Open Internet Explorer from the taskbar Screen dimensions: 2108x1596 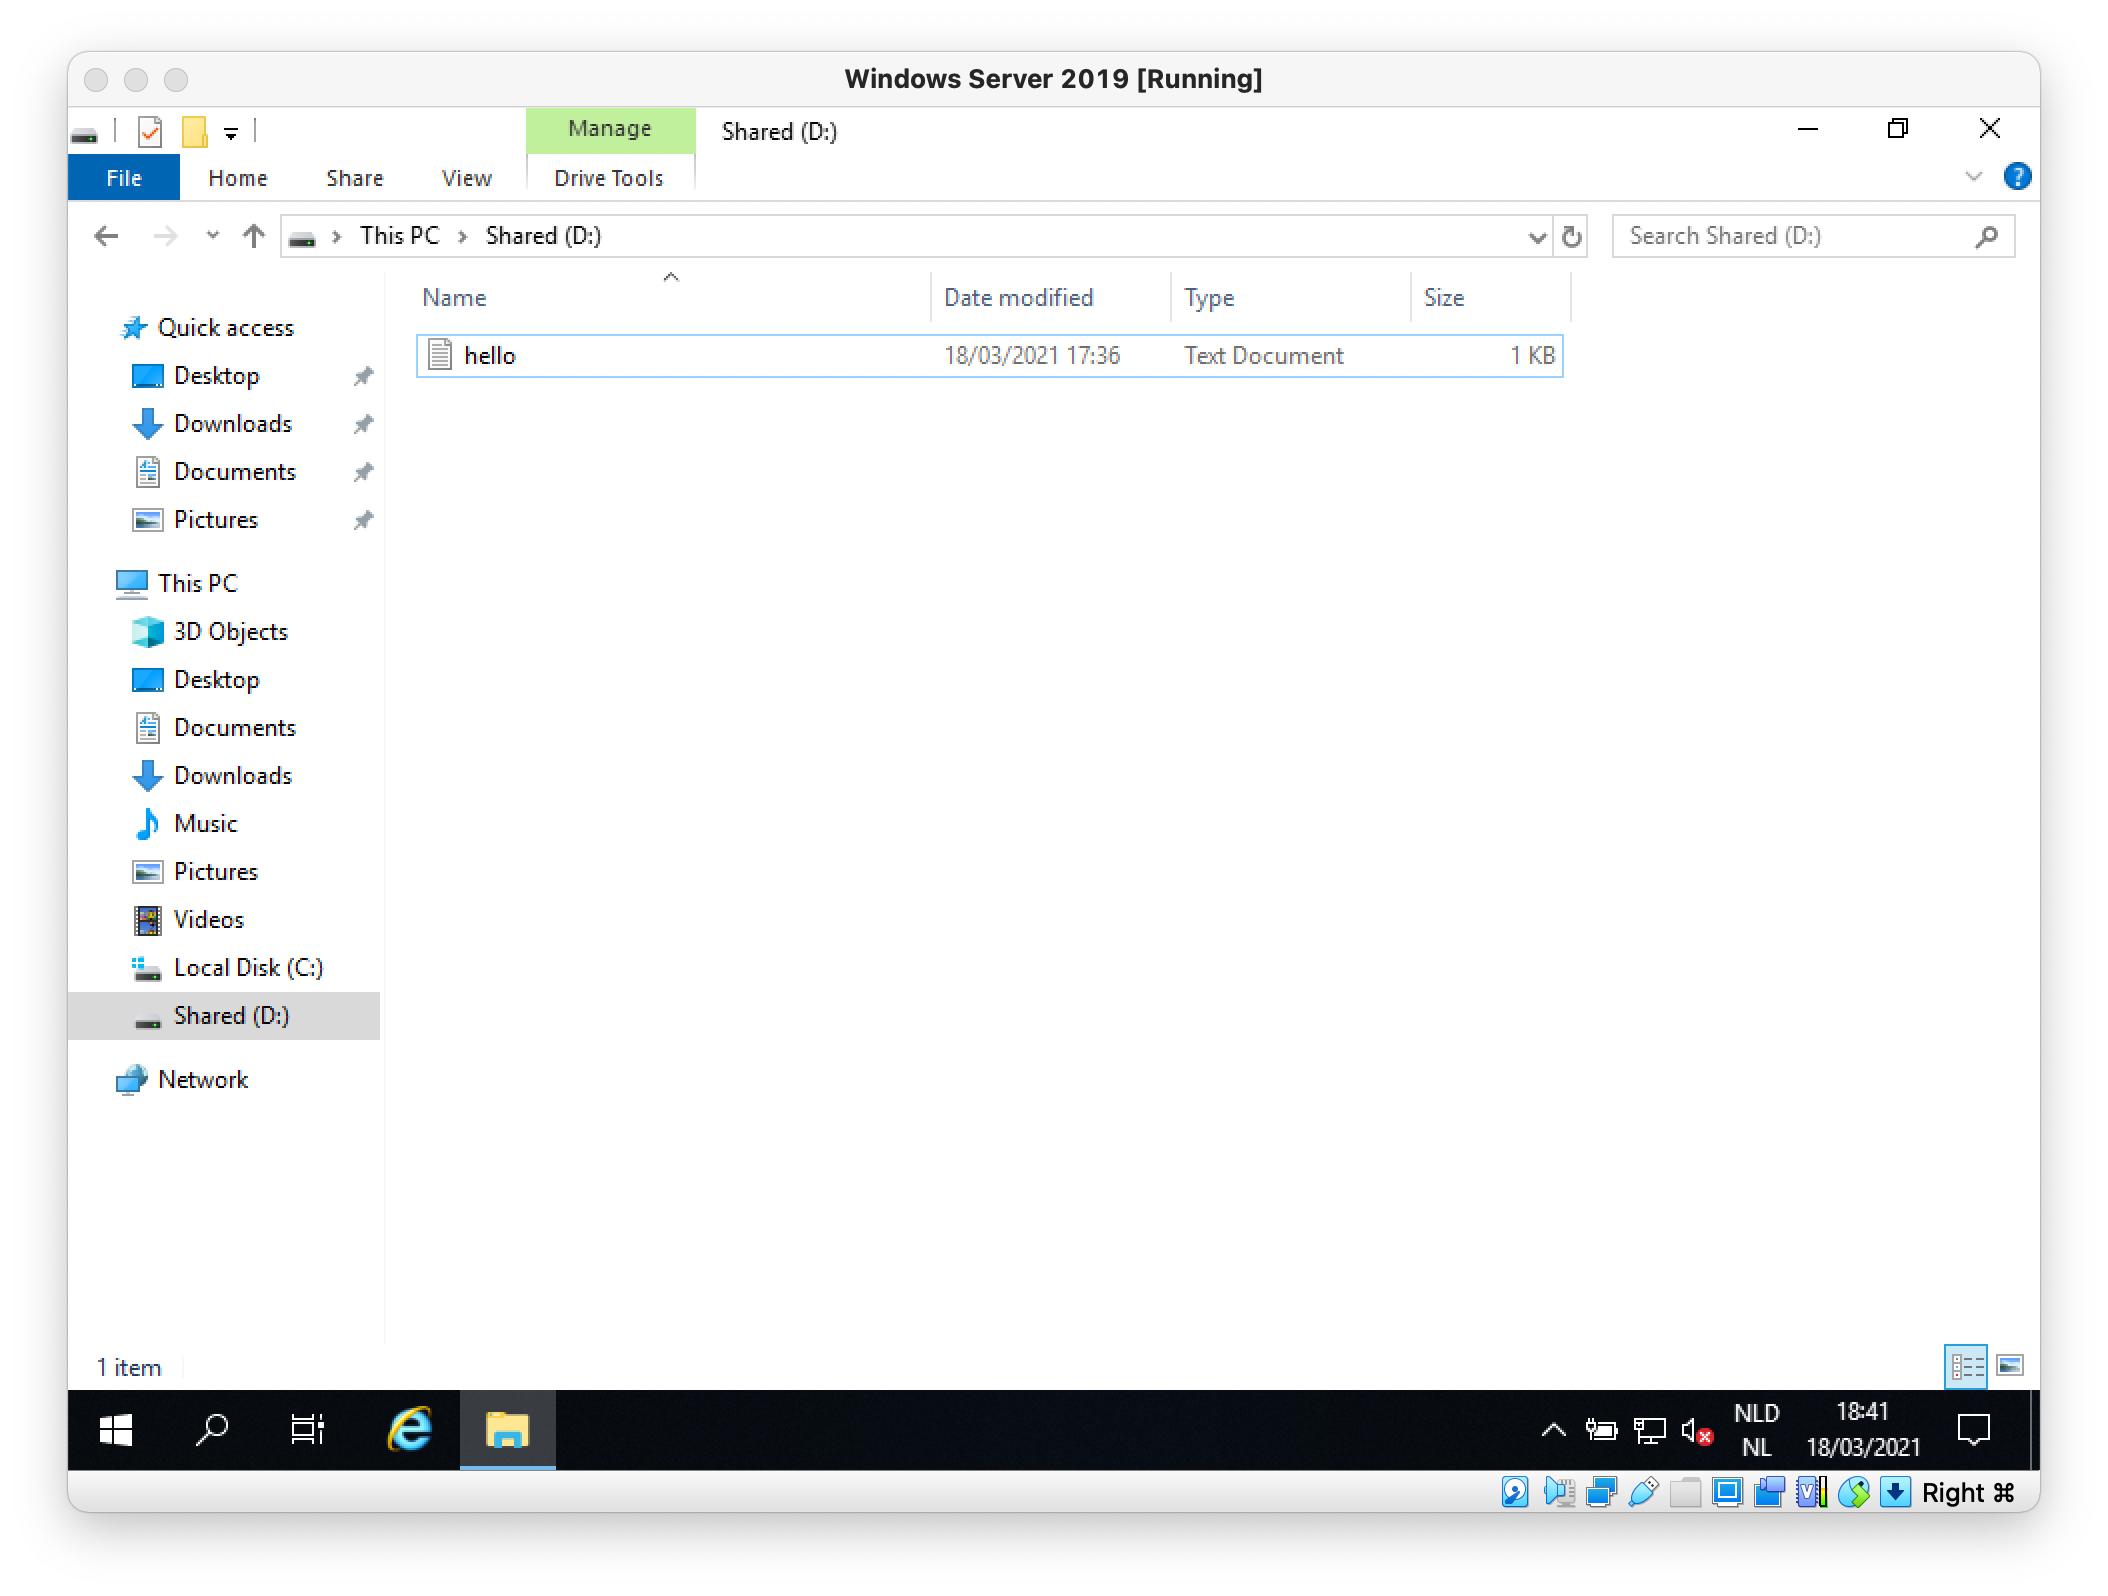click(410, 1430)
